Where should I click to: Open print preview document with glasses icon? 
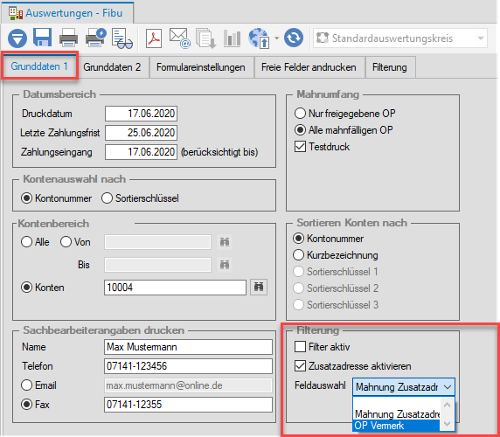(122, 39)
